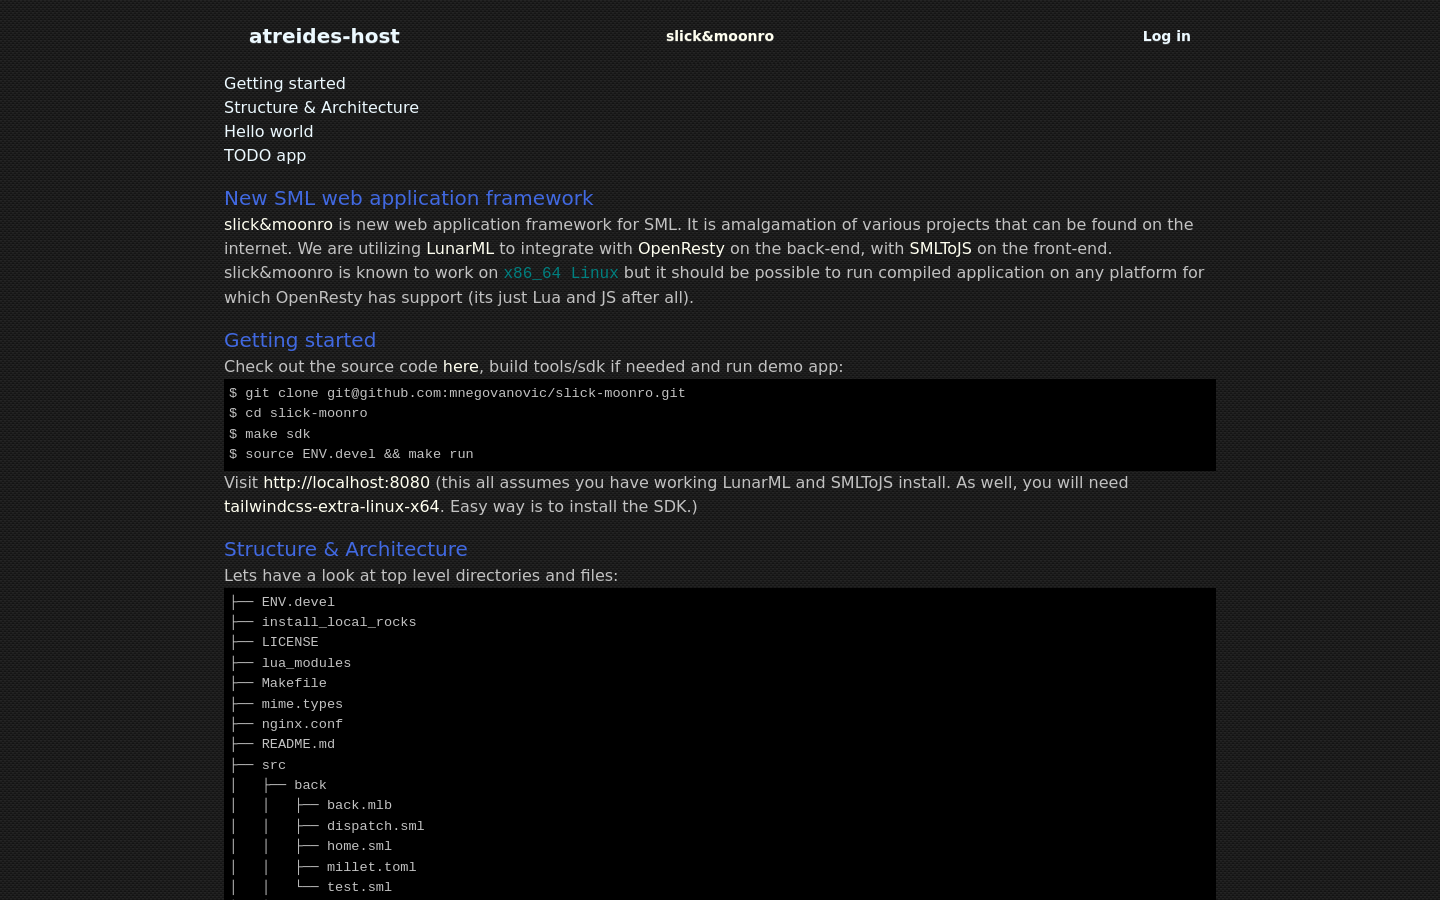Click mime.types in the directory tree

click(x=302, y=704)
